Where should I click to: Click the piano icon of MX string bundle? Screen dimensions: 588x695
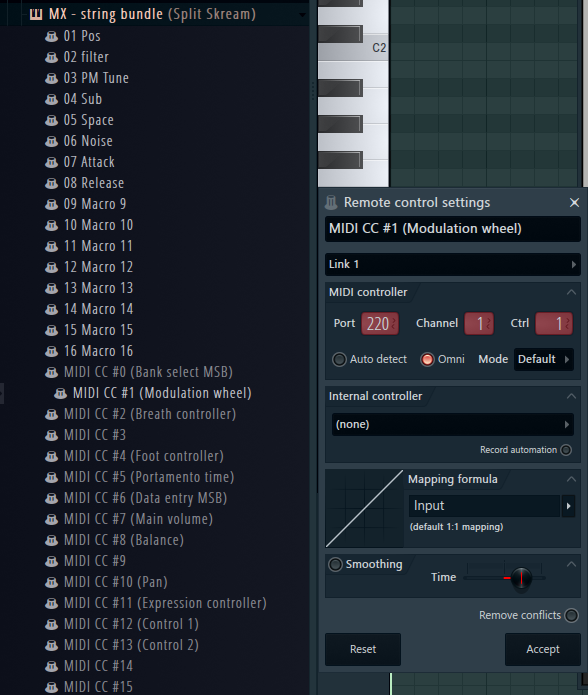[36, 15]
